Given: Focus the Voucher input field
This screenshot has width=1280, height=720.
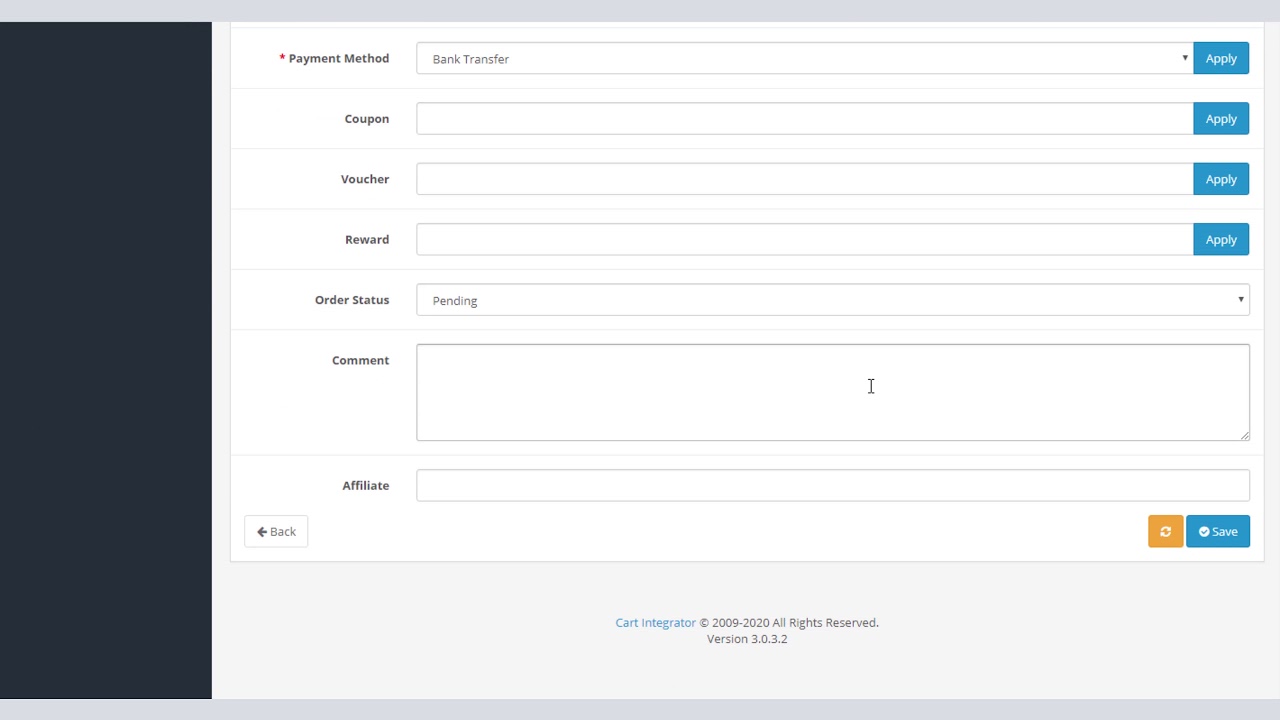Looking at the screenshot, I should [805, 179].
